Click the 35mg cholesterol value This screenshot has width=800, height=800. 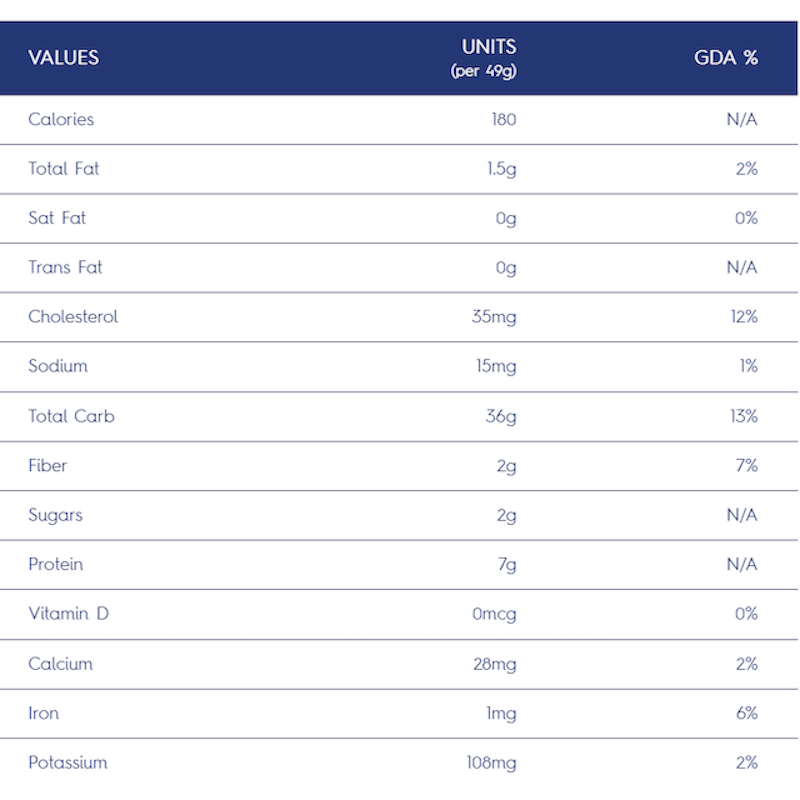[494, 317]
